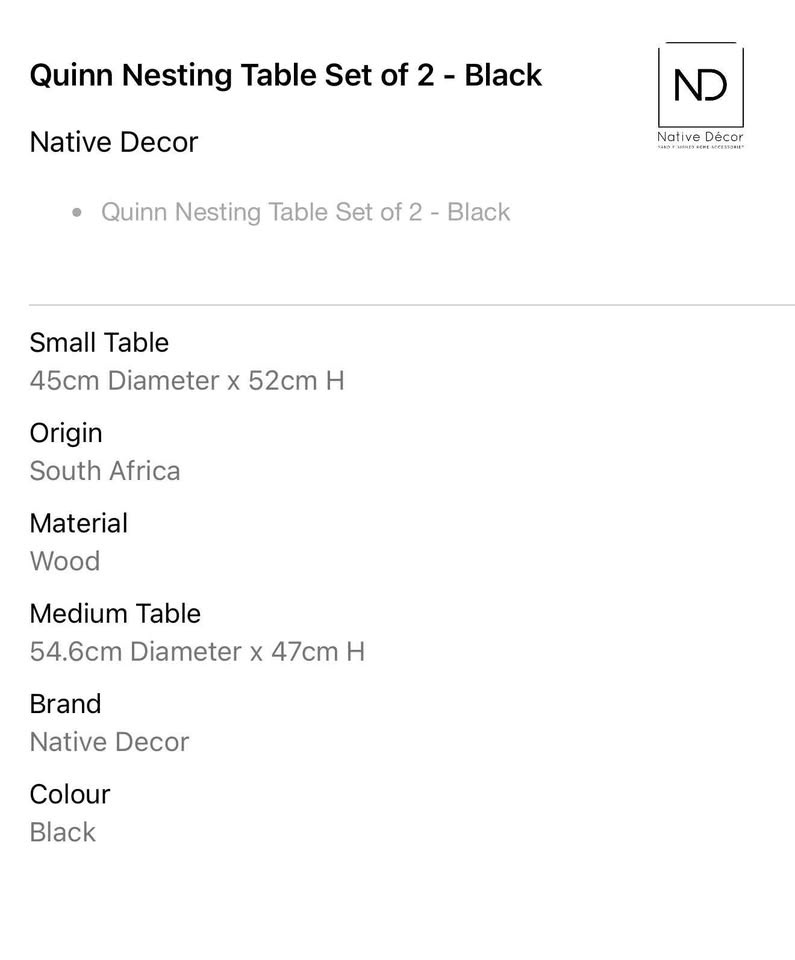This screenshot has height=960, width=795.
Task: Select the 45cm Diameter x 52cm H value
Action: 187,381
